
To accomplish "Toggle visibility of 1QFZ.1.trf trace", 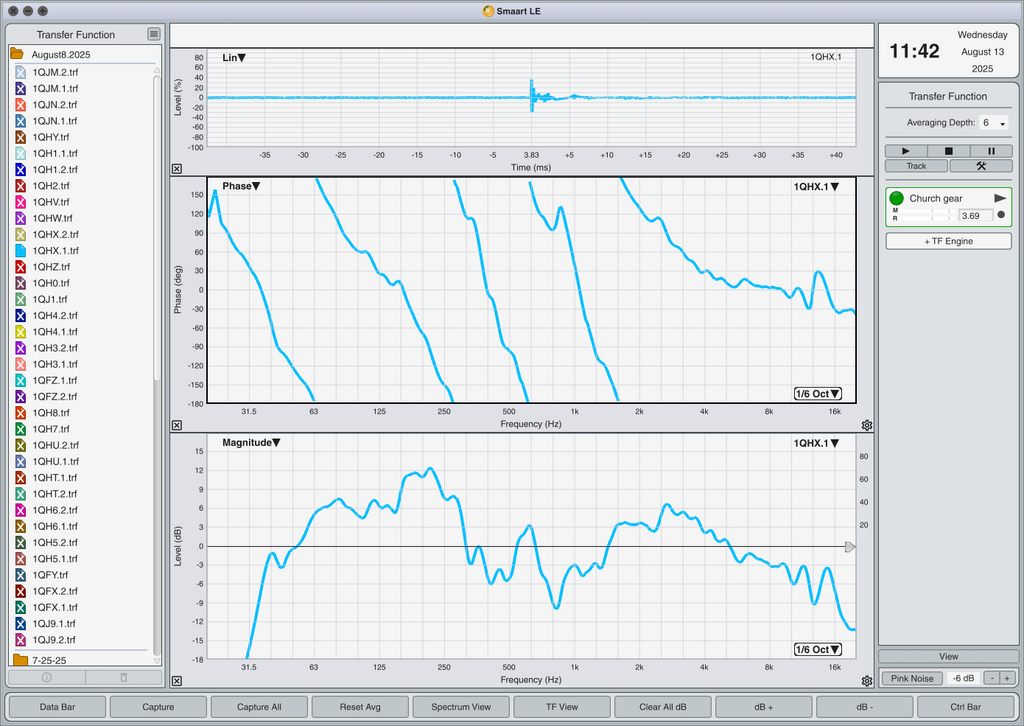I will pyautogui.click(x=20, y=380).
